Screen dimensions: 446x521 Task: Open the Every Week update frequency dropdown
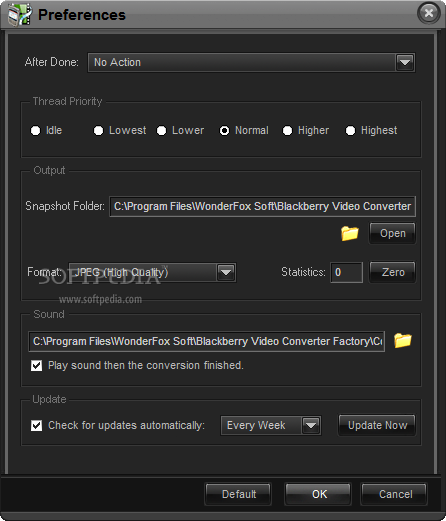point(311,425)
